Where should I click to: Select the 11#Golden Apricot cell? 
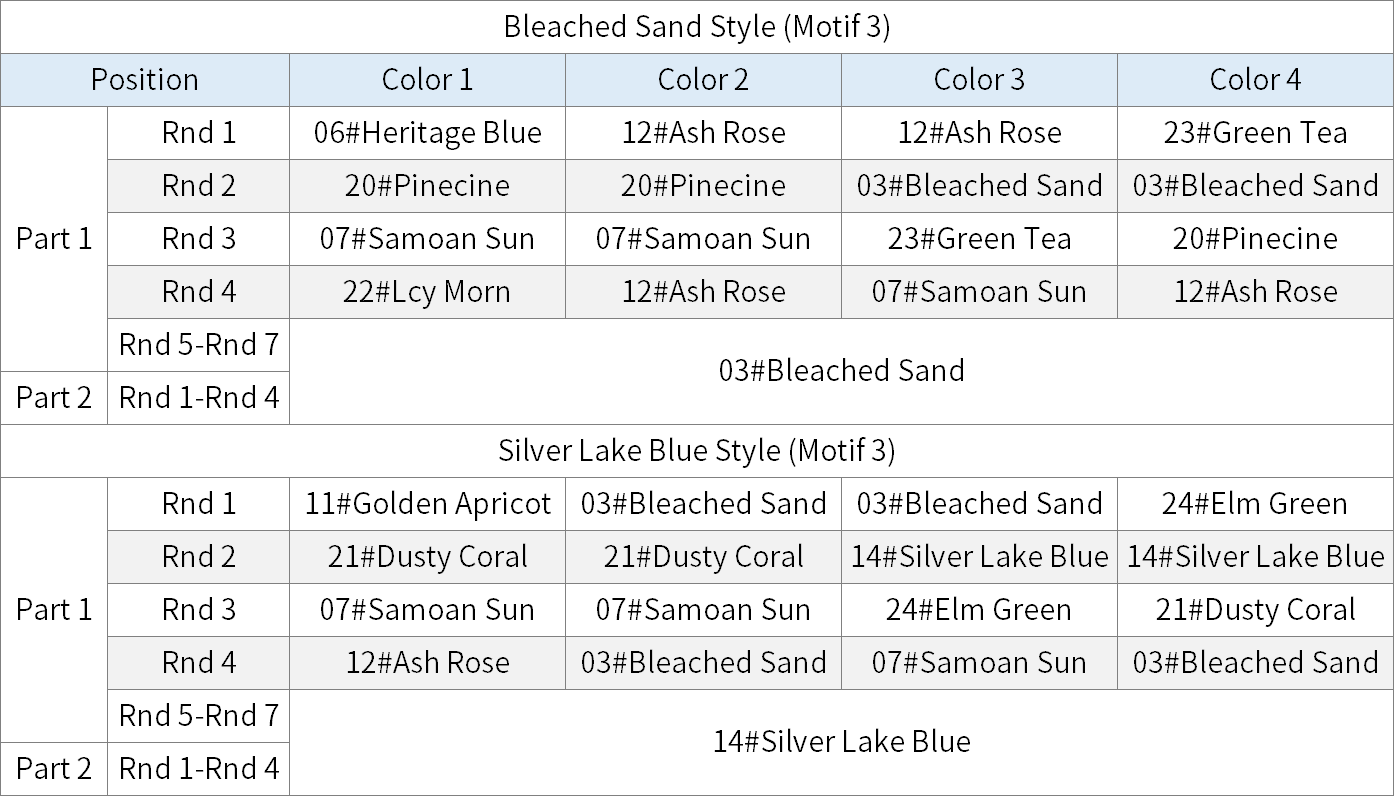click(x=427, y=504)
